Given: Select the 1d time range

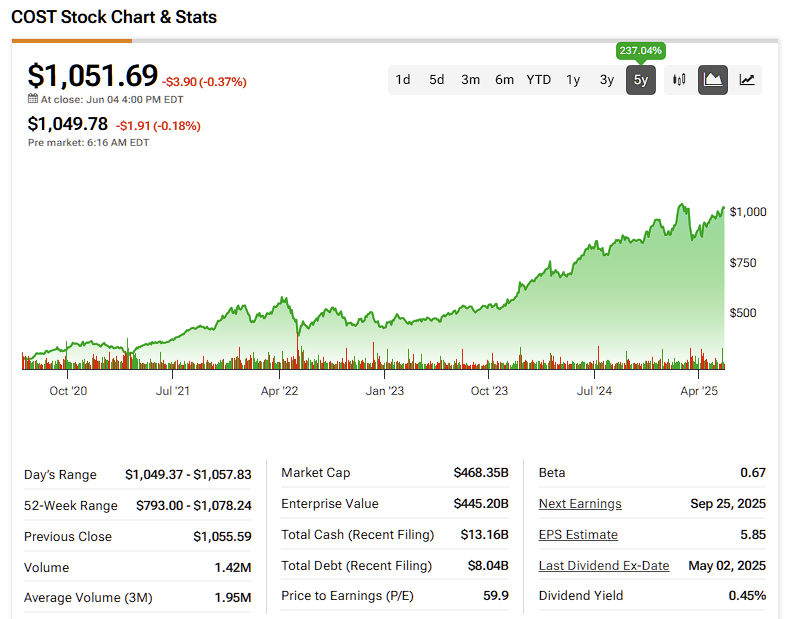Looking at the screenshot, I should click(403, 80).
